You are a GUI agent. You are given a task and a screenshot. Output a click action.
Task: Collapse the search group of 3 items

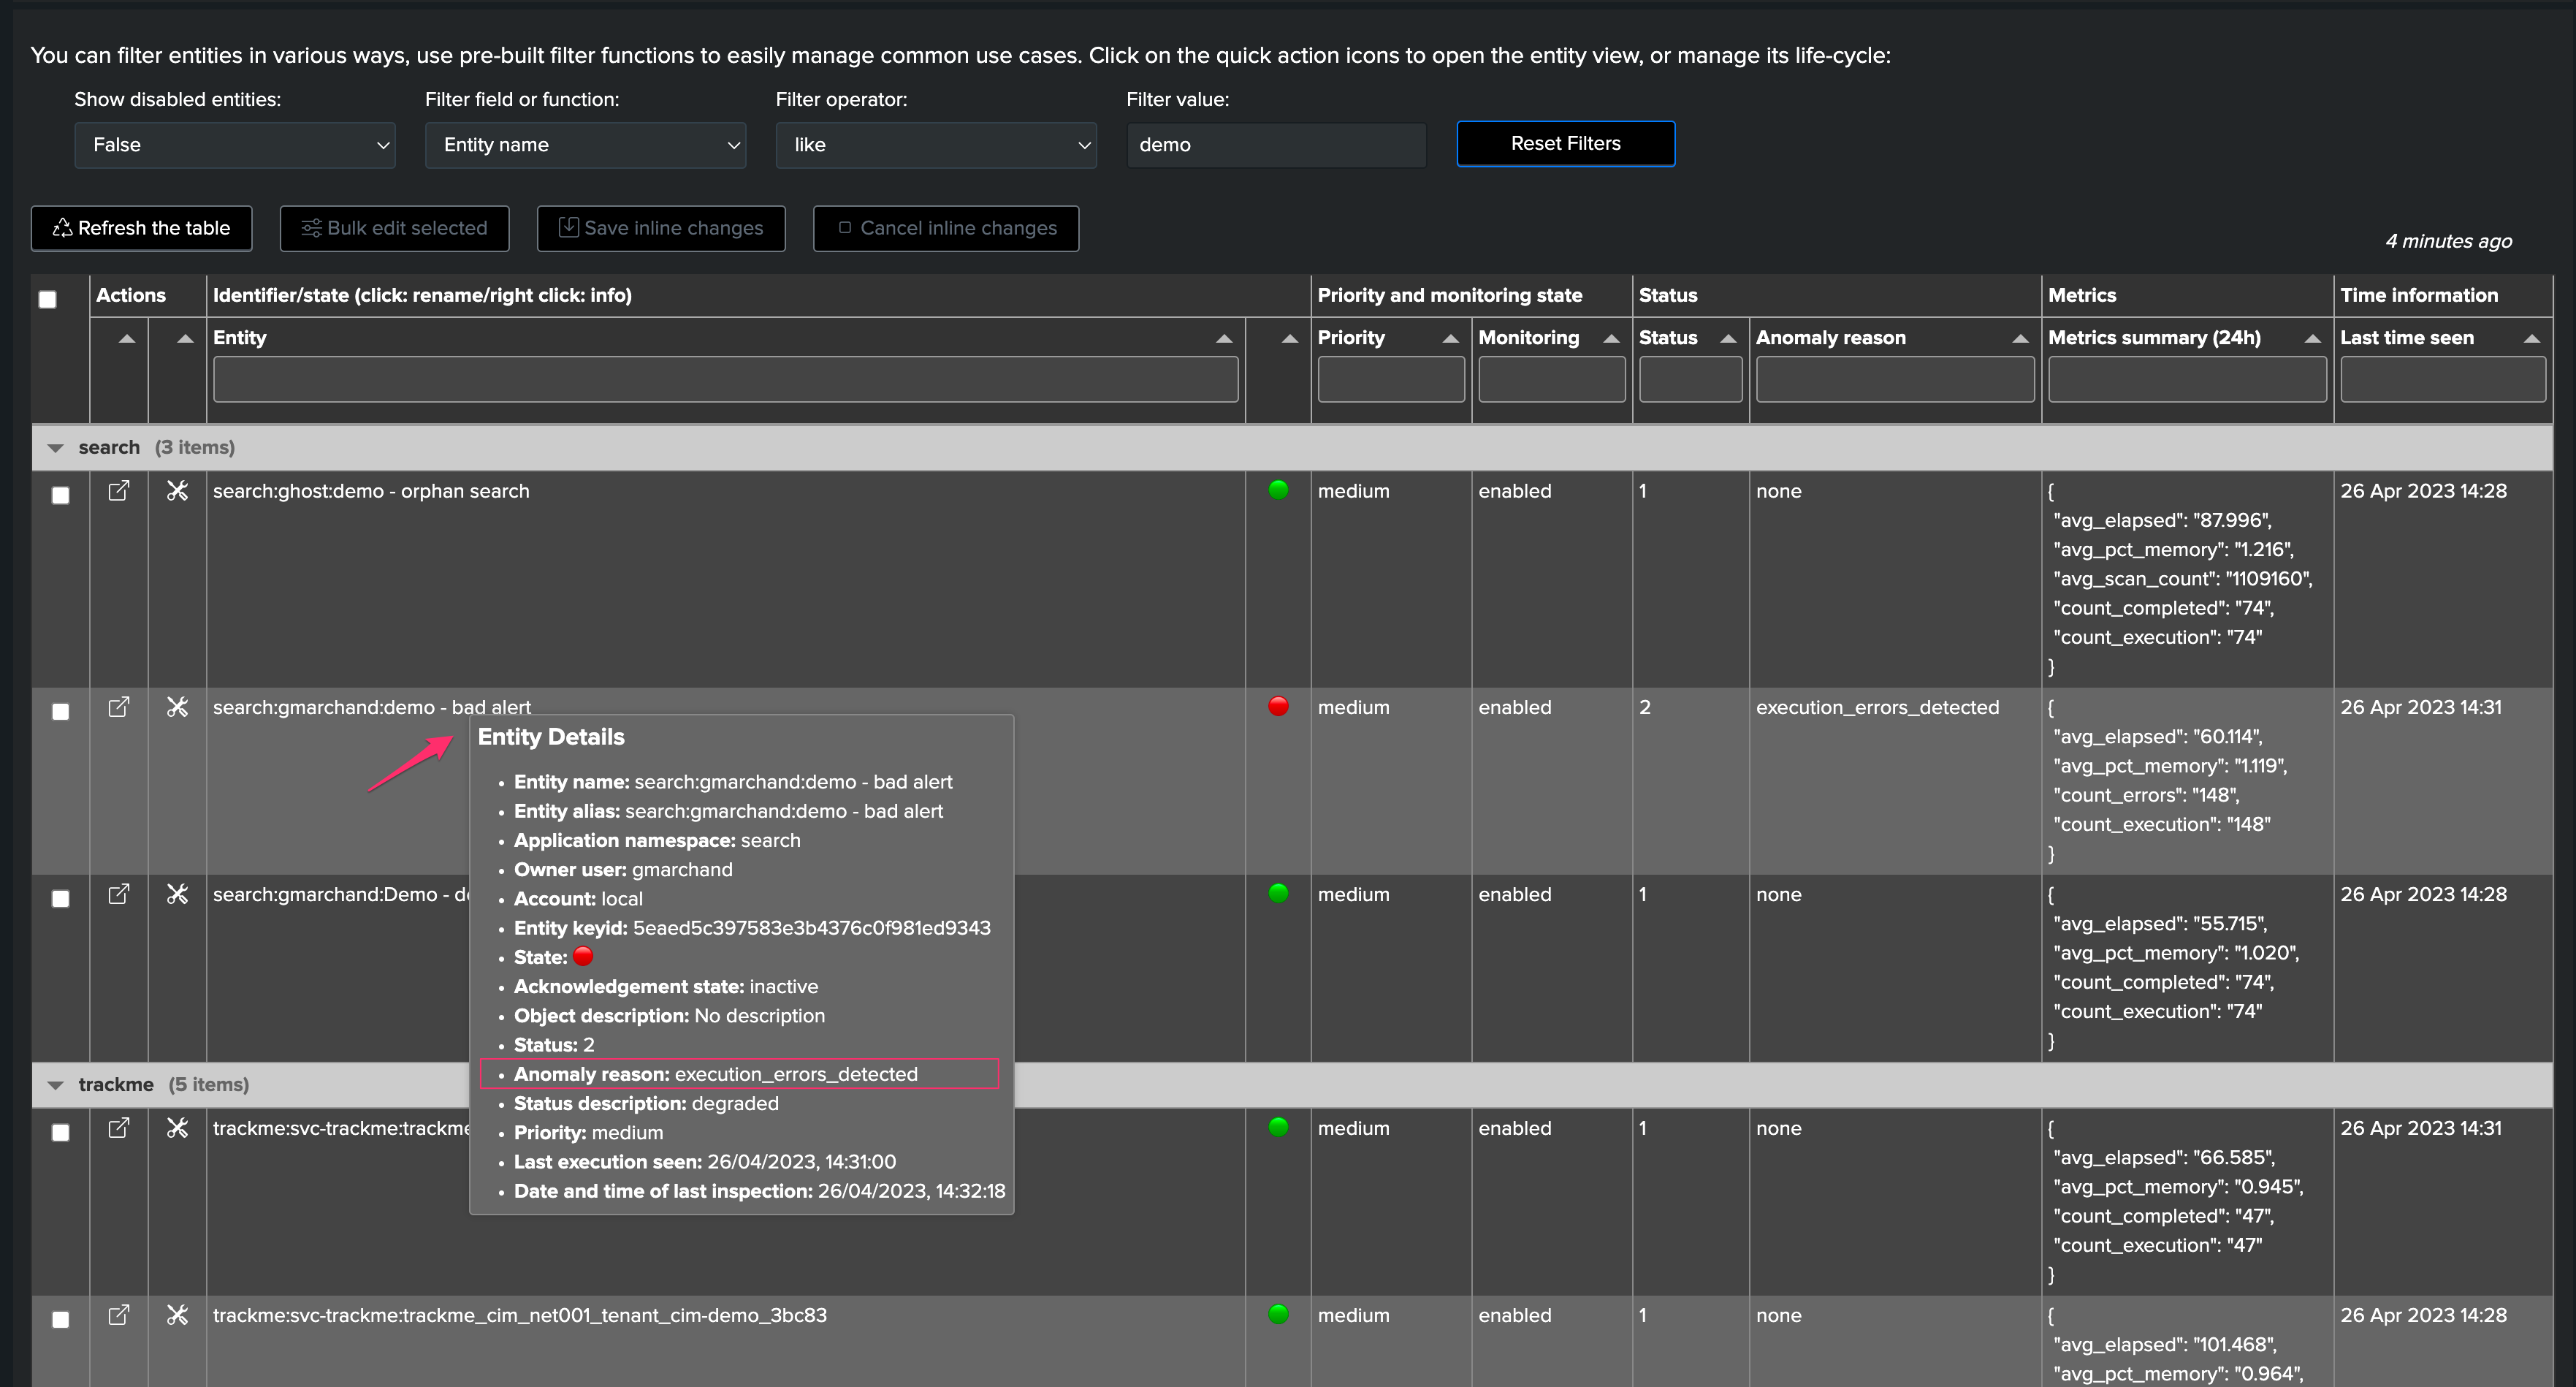point(56,448)
